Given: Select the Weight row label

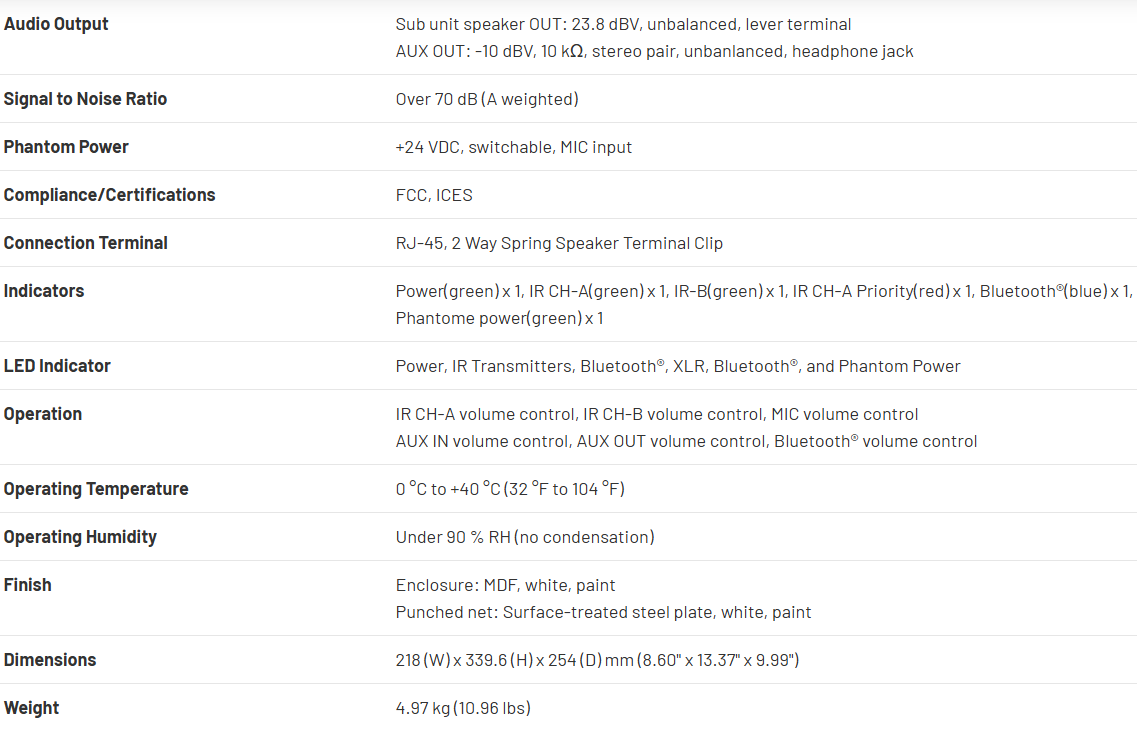Looking at the screenshot, I should [x=31, y=708].
